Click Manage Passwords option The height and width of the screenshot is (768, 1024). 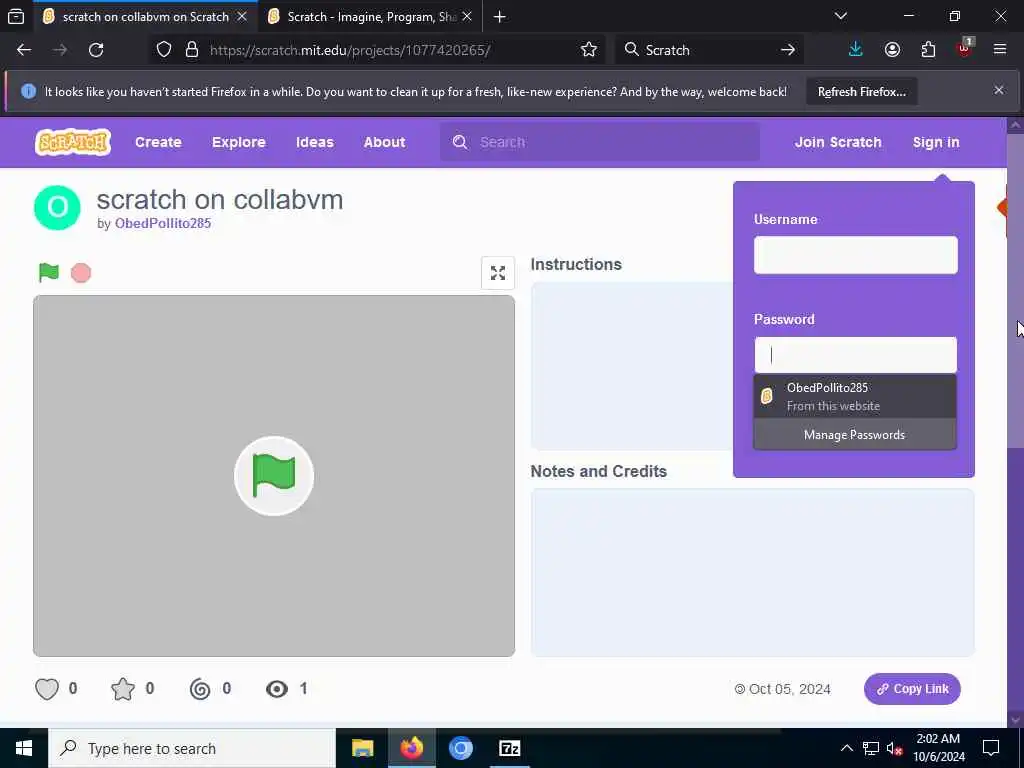855,435
